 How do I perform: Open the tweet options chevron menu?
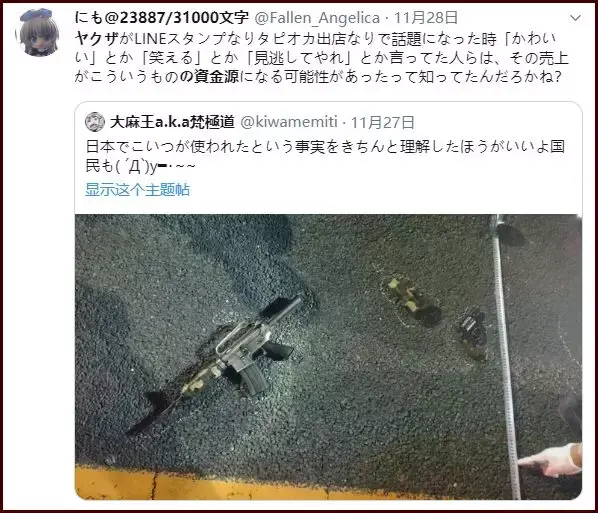pos(575,18)
